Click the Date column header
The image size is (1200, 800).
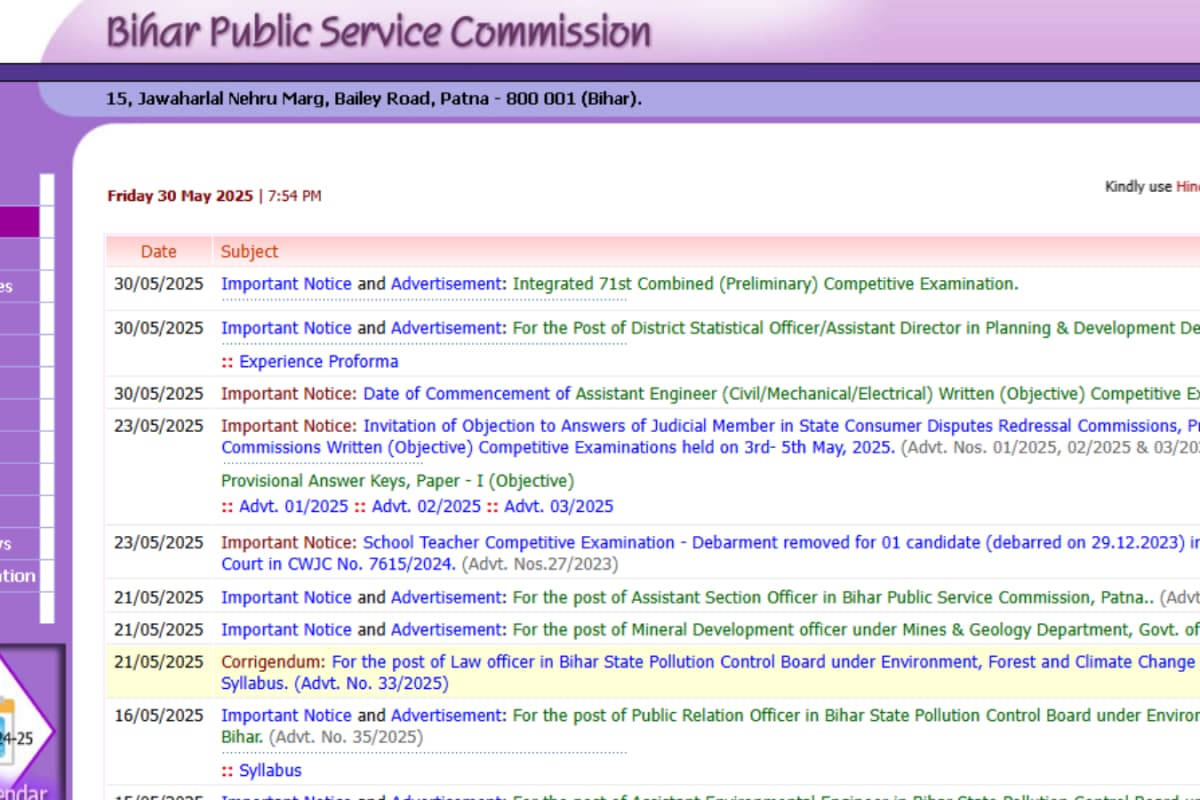158,252
